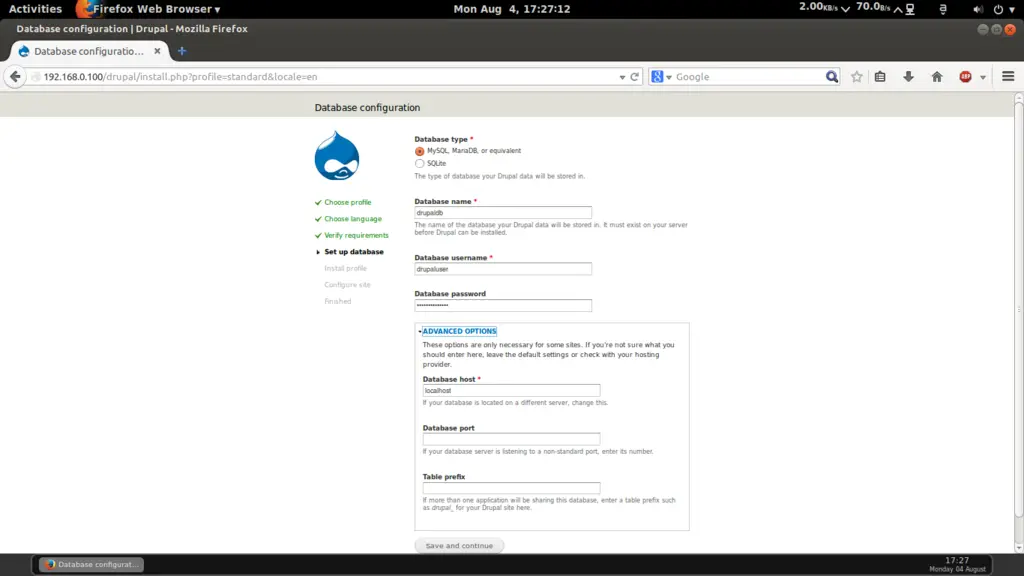The image size is (1024, 576).
Task: Reload the page with refresh icon
Action: click(x=634, y=76)
